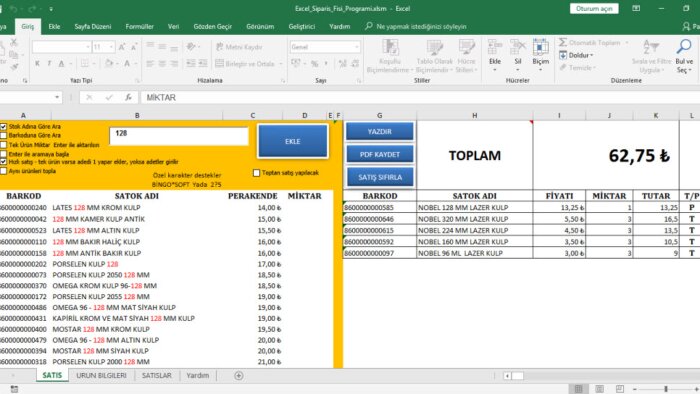700x394 pixels.
Task: Expand the Hizalama dialog launcher
Action: [x=283, y=81]
